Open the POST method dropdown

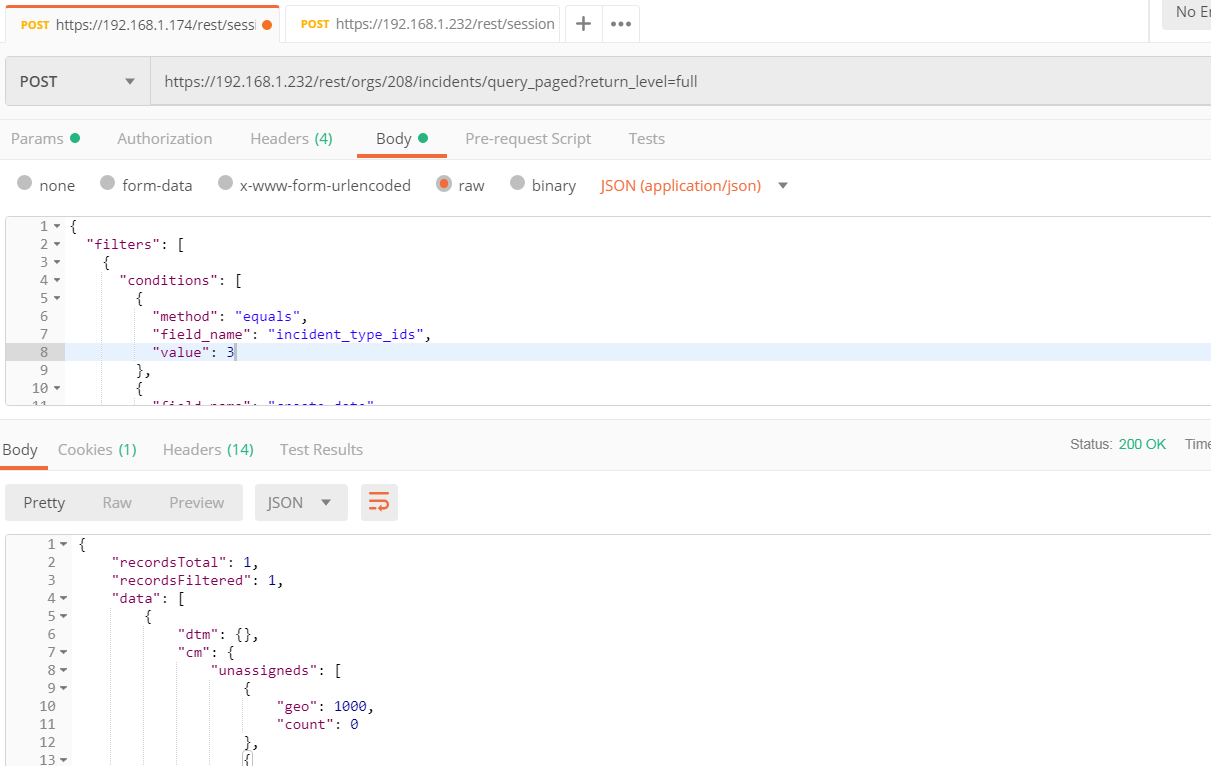pos(78,81)
